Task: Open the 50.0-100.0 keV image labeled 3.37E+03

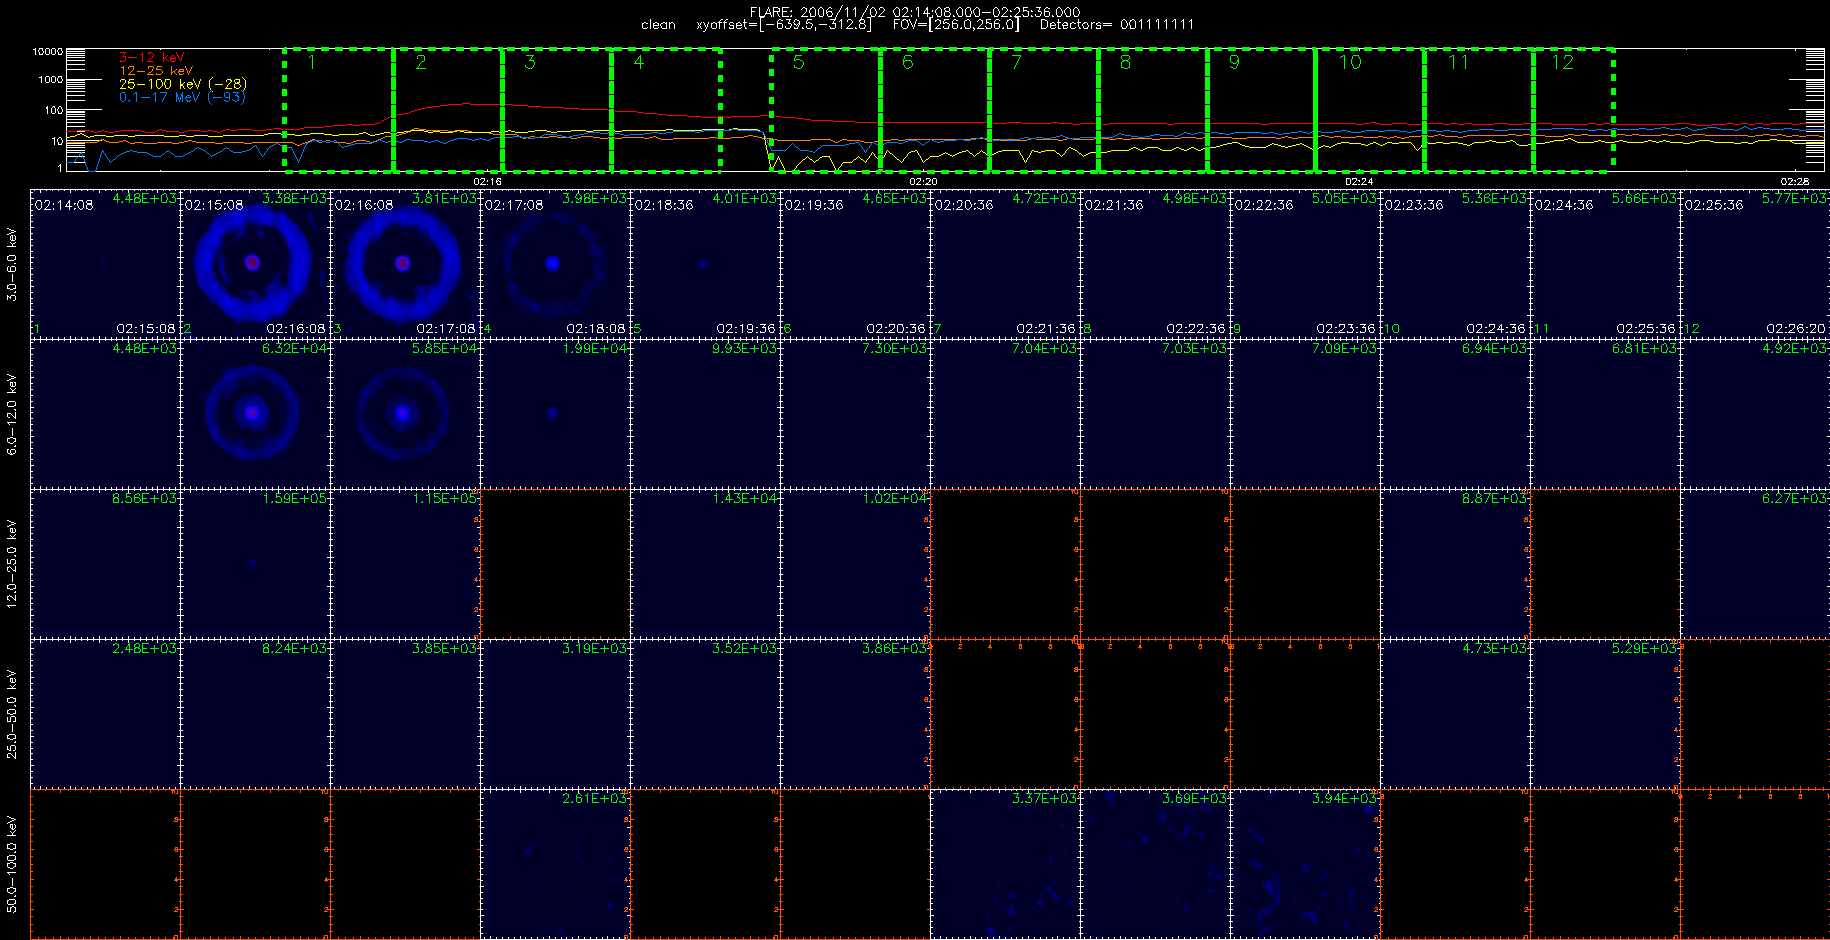Action: click(1005, 863)
